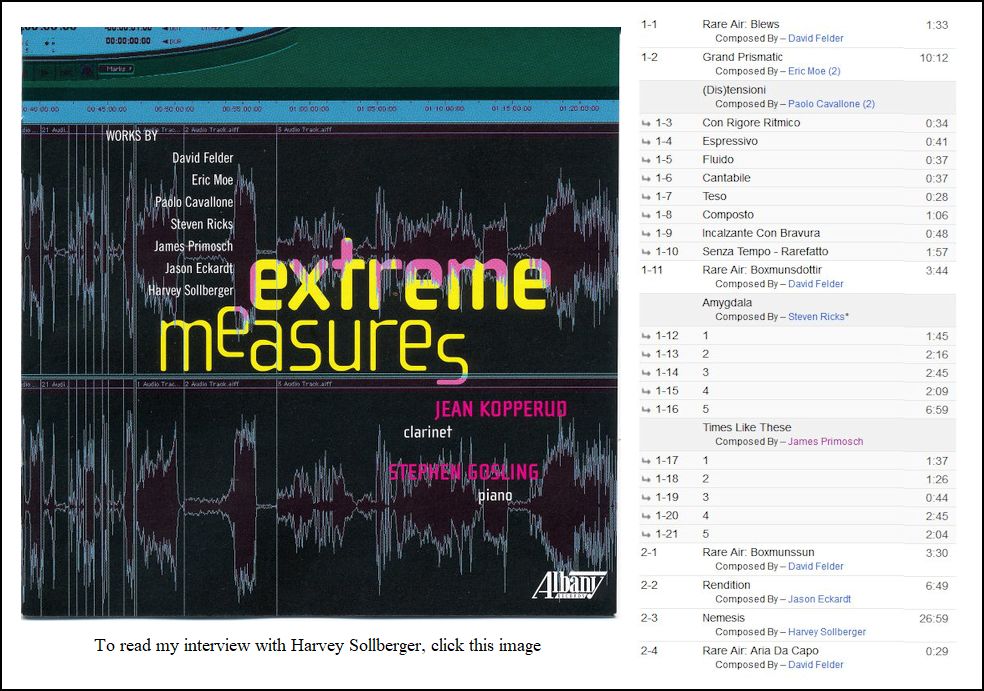Click track number 1-12
The height and width of the screenshot is (691, 984).
point(666,336)
